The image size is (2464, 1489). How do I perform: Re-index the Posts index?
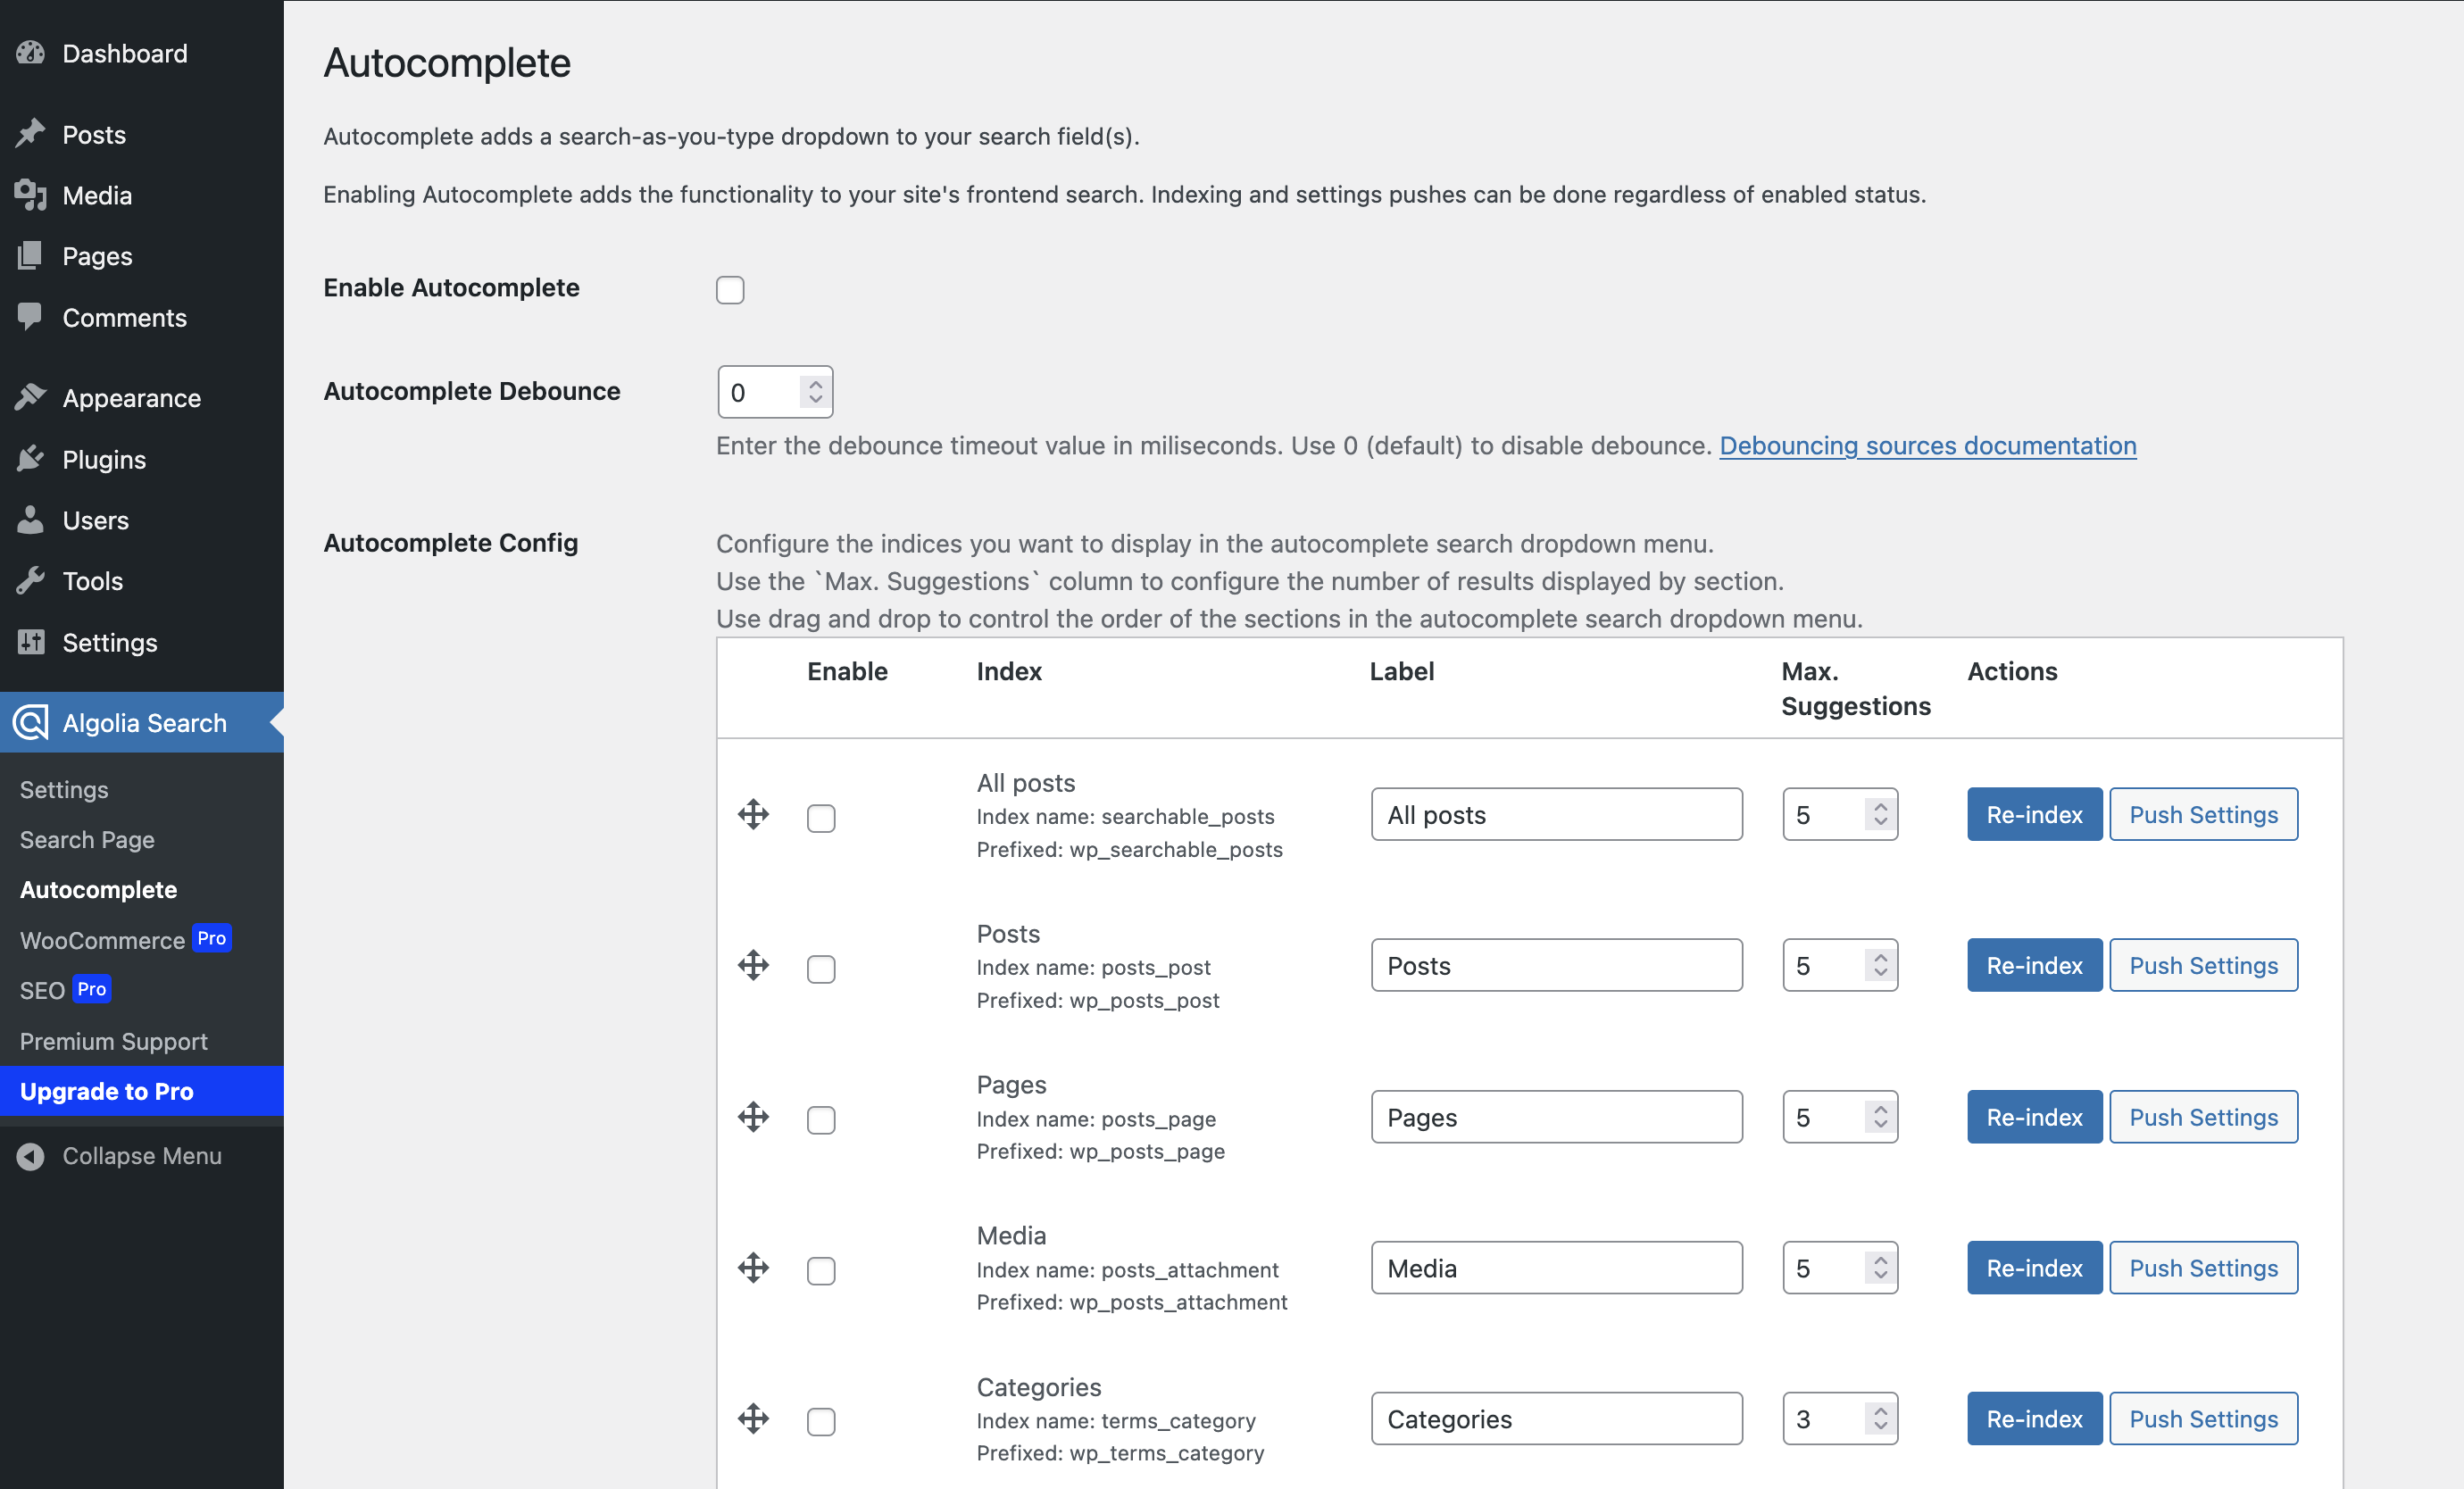2033,965
